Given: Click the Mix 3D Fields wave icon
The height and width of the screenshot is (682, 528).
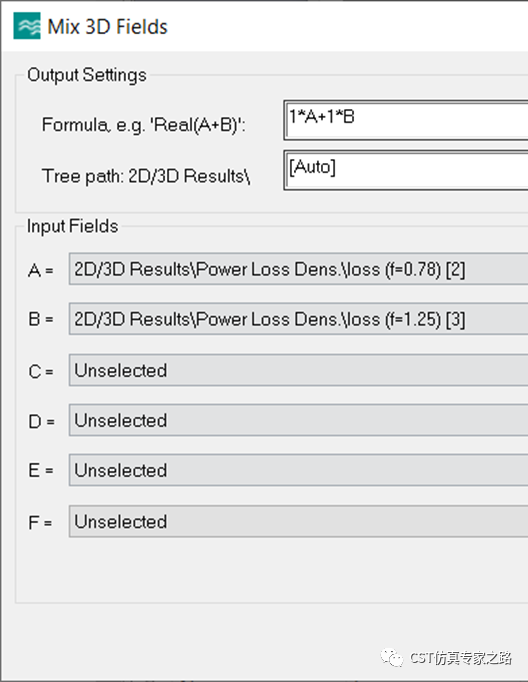Looking at the screenshot, I should click(x=27, y=26).
